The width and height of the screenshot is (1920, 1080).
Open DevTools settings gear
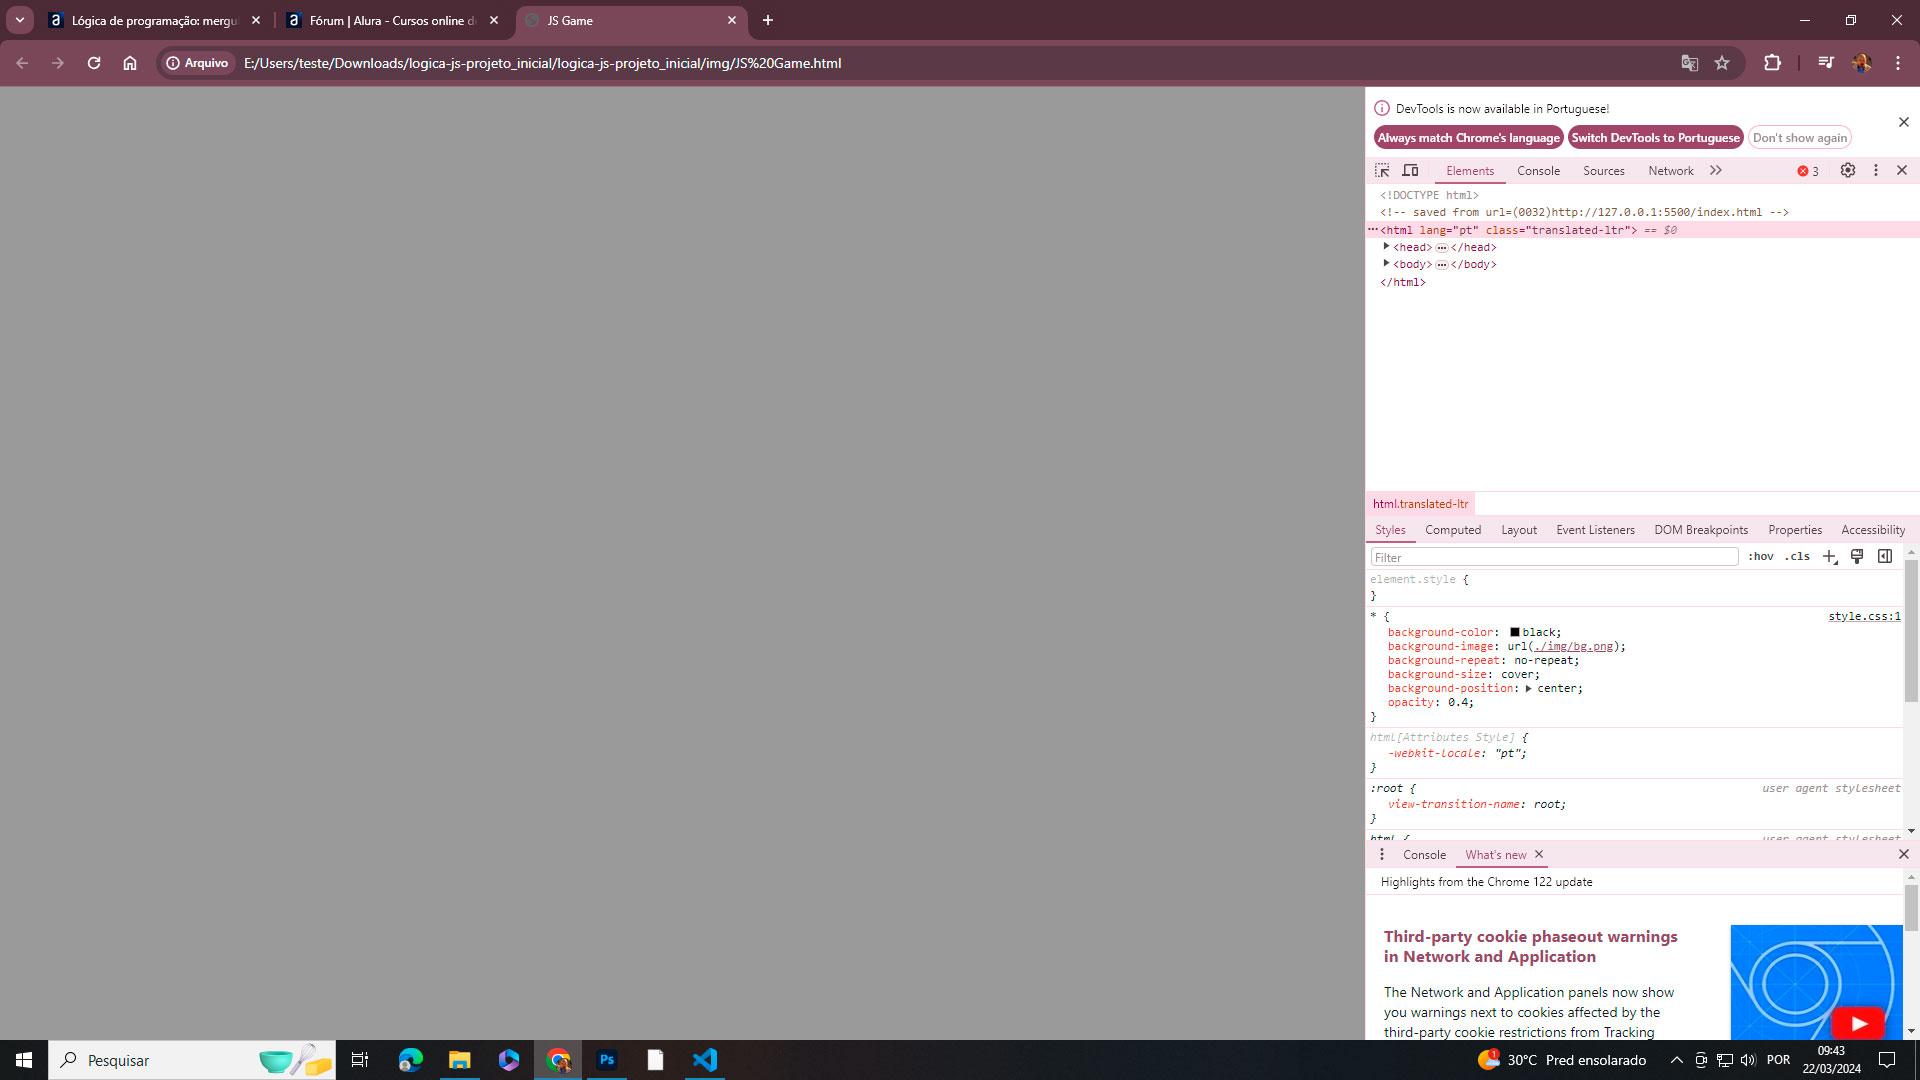1848,171
